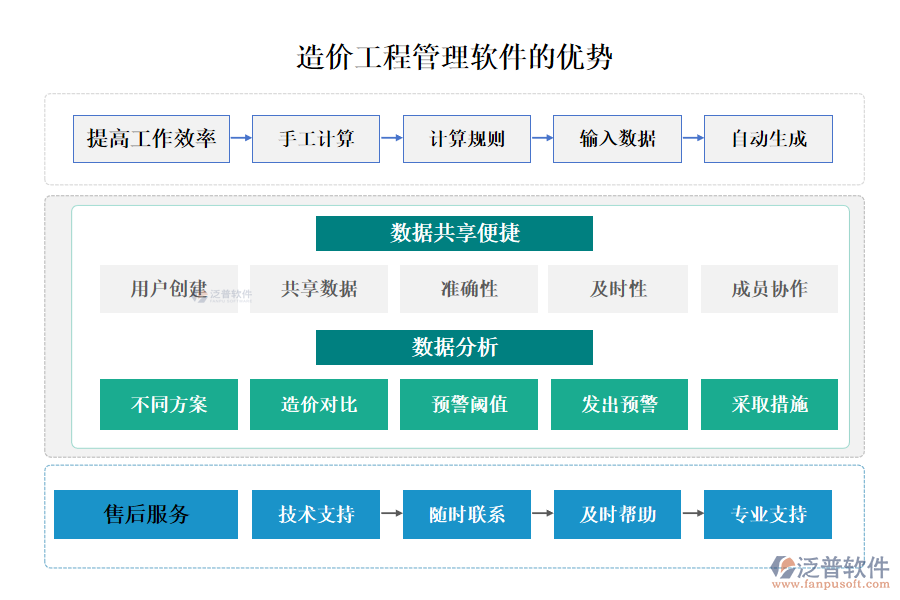The height and width of the screenshot is (600, 900).
Task: Open the 不同方案 dropdown
Action: pos(168,404)
